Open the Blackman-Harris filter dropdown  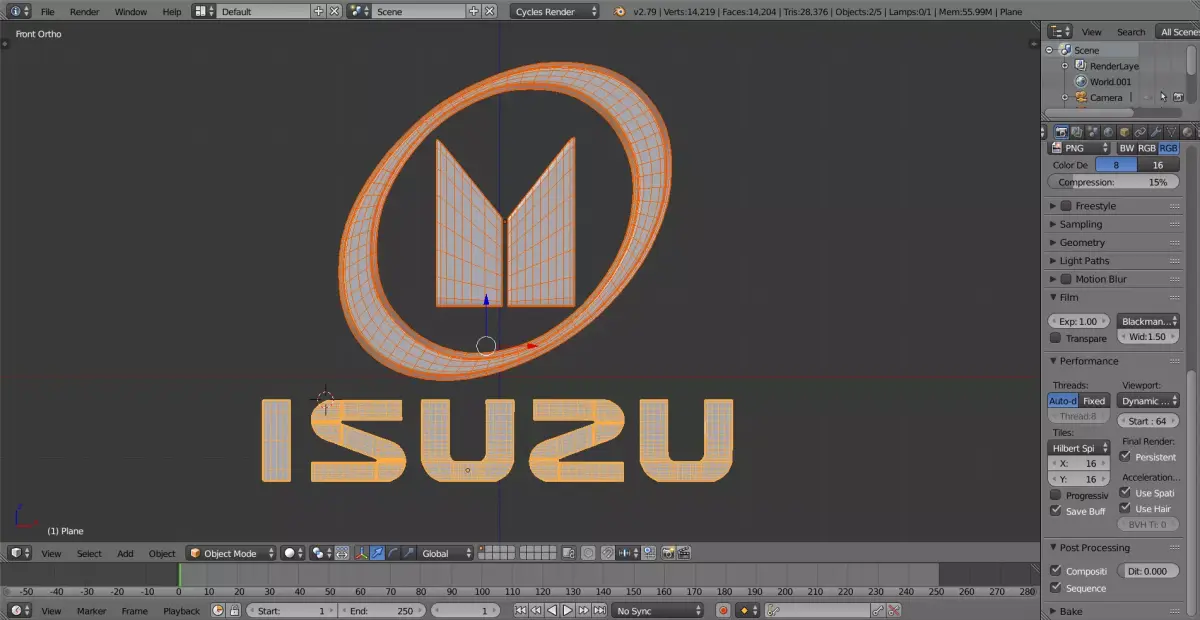click(1148, 322)
